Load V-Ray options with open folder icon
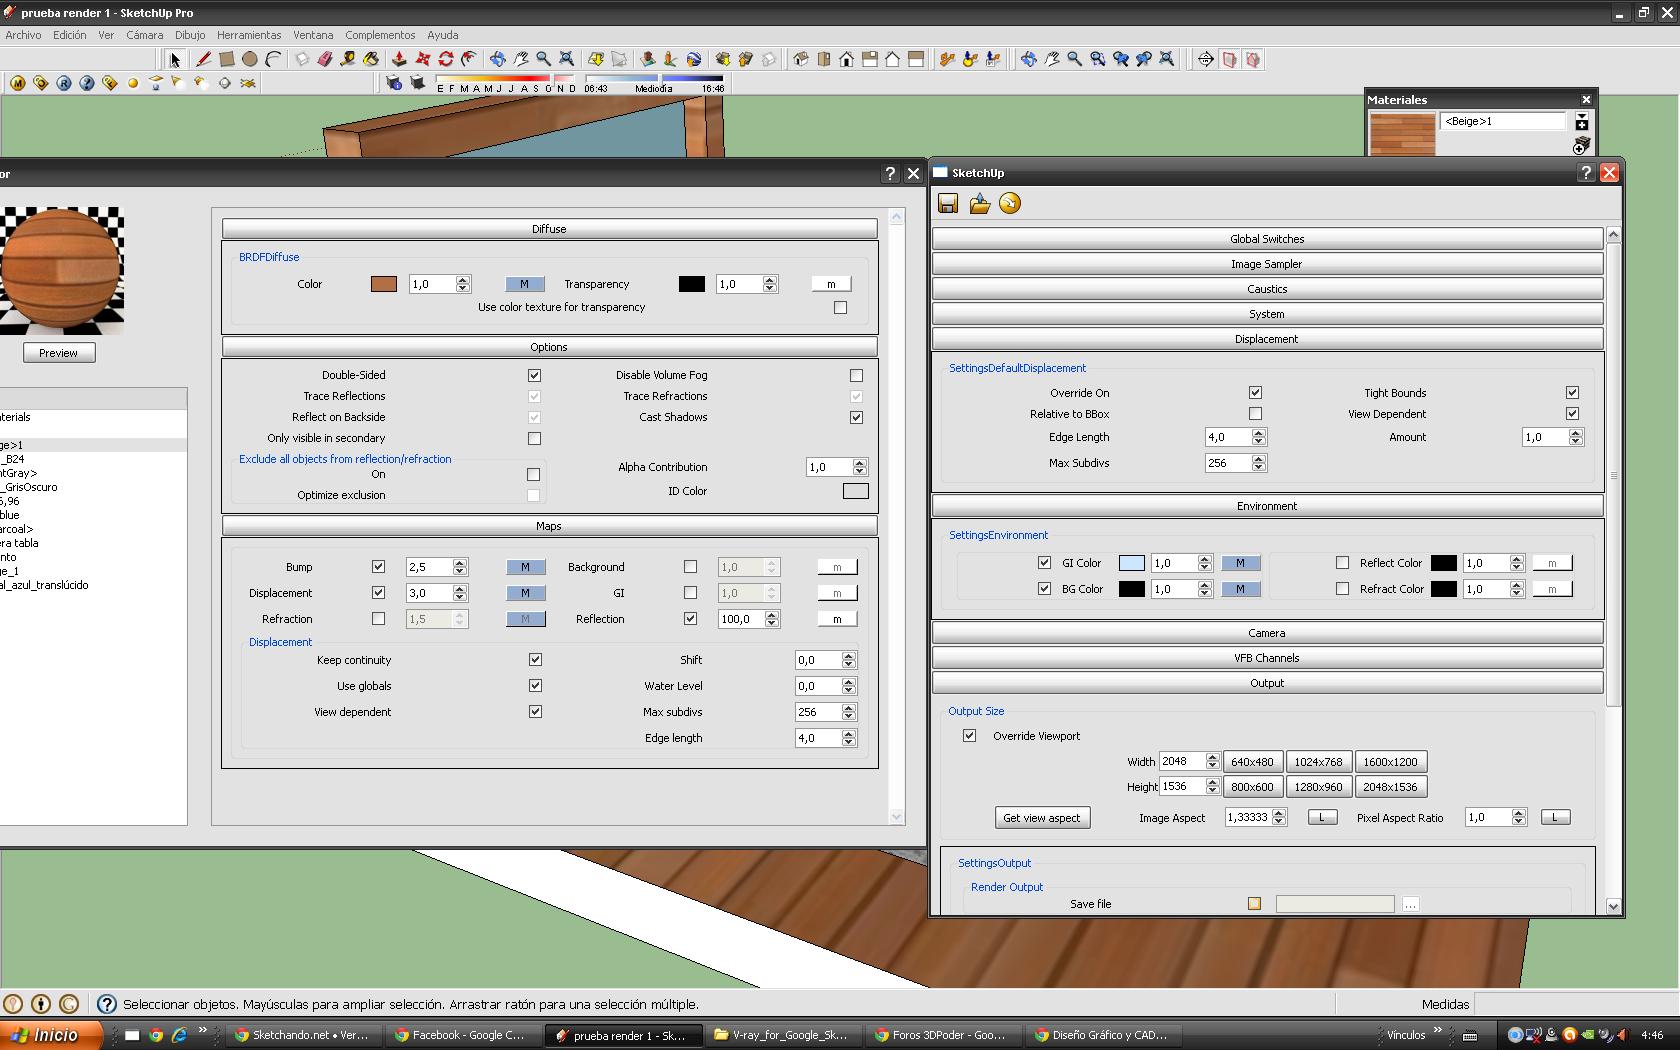The height and width of the screenshot is (1050, 1680). point(979,204)
